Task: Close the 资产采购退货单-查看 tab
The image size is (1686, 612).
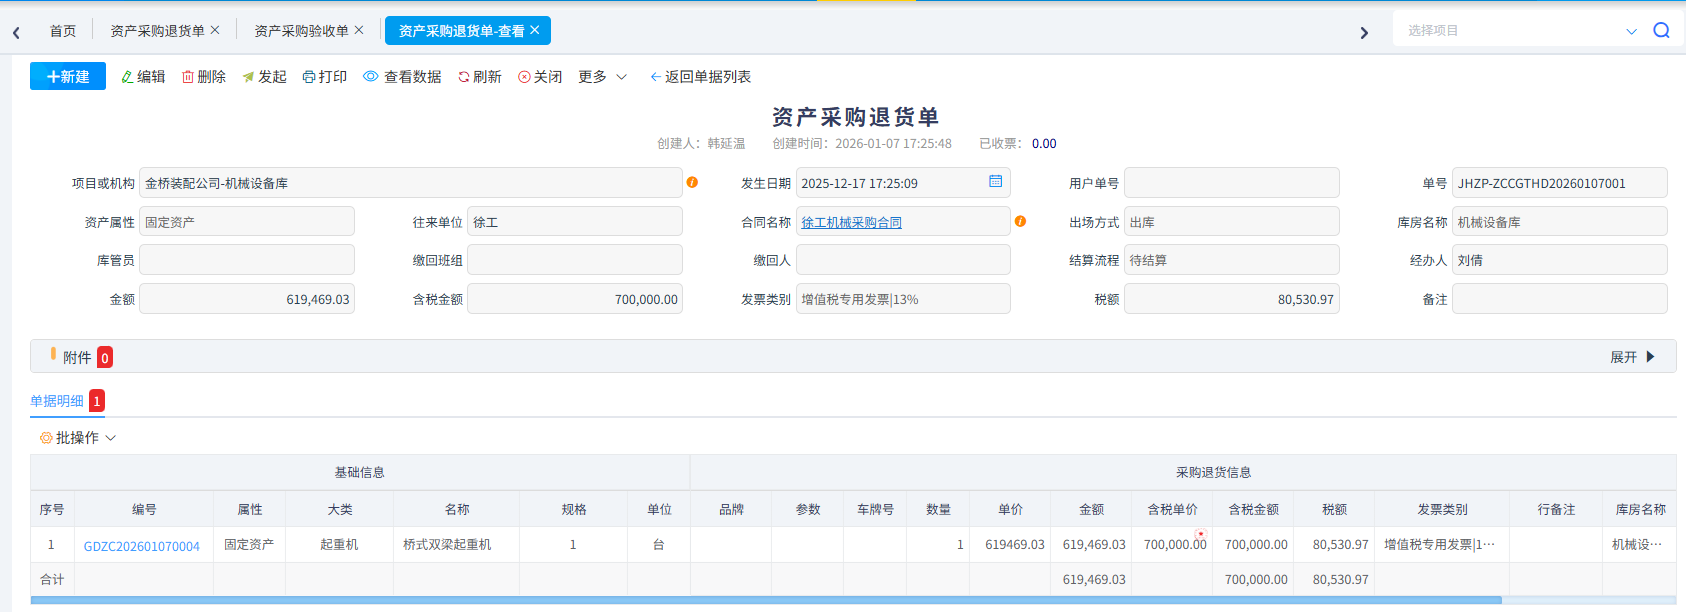Action: pyautogui.click(x=535, y=30)
